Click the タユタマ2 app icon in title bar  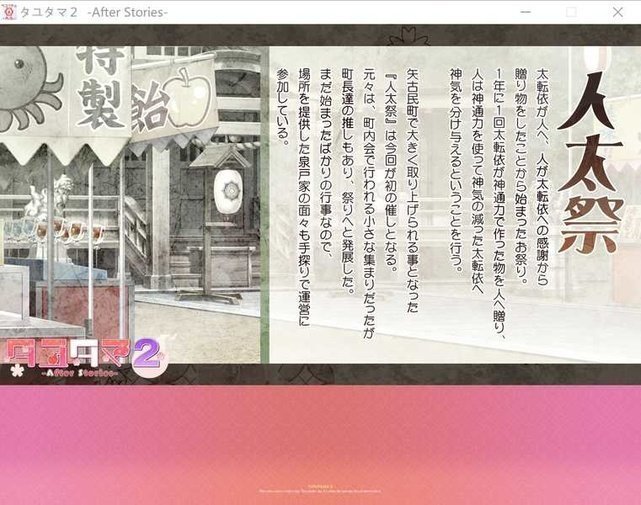tap(9, 12)
